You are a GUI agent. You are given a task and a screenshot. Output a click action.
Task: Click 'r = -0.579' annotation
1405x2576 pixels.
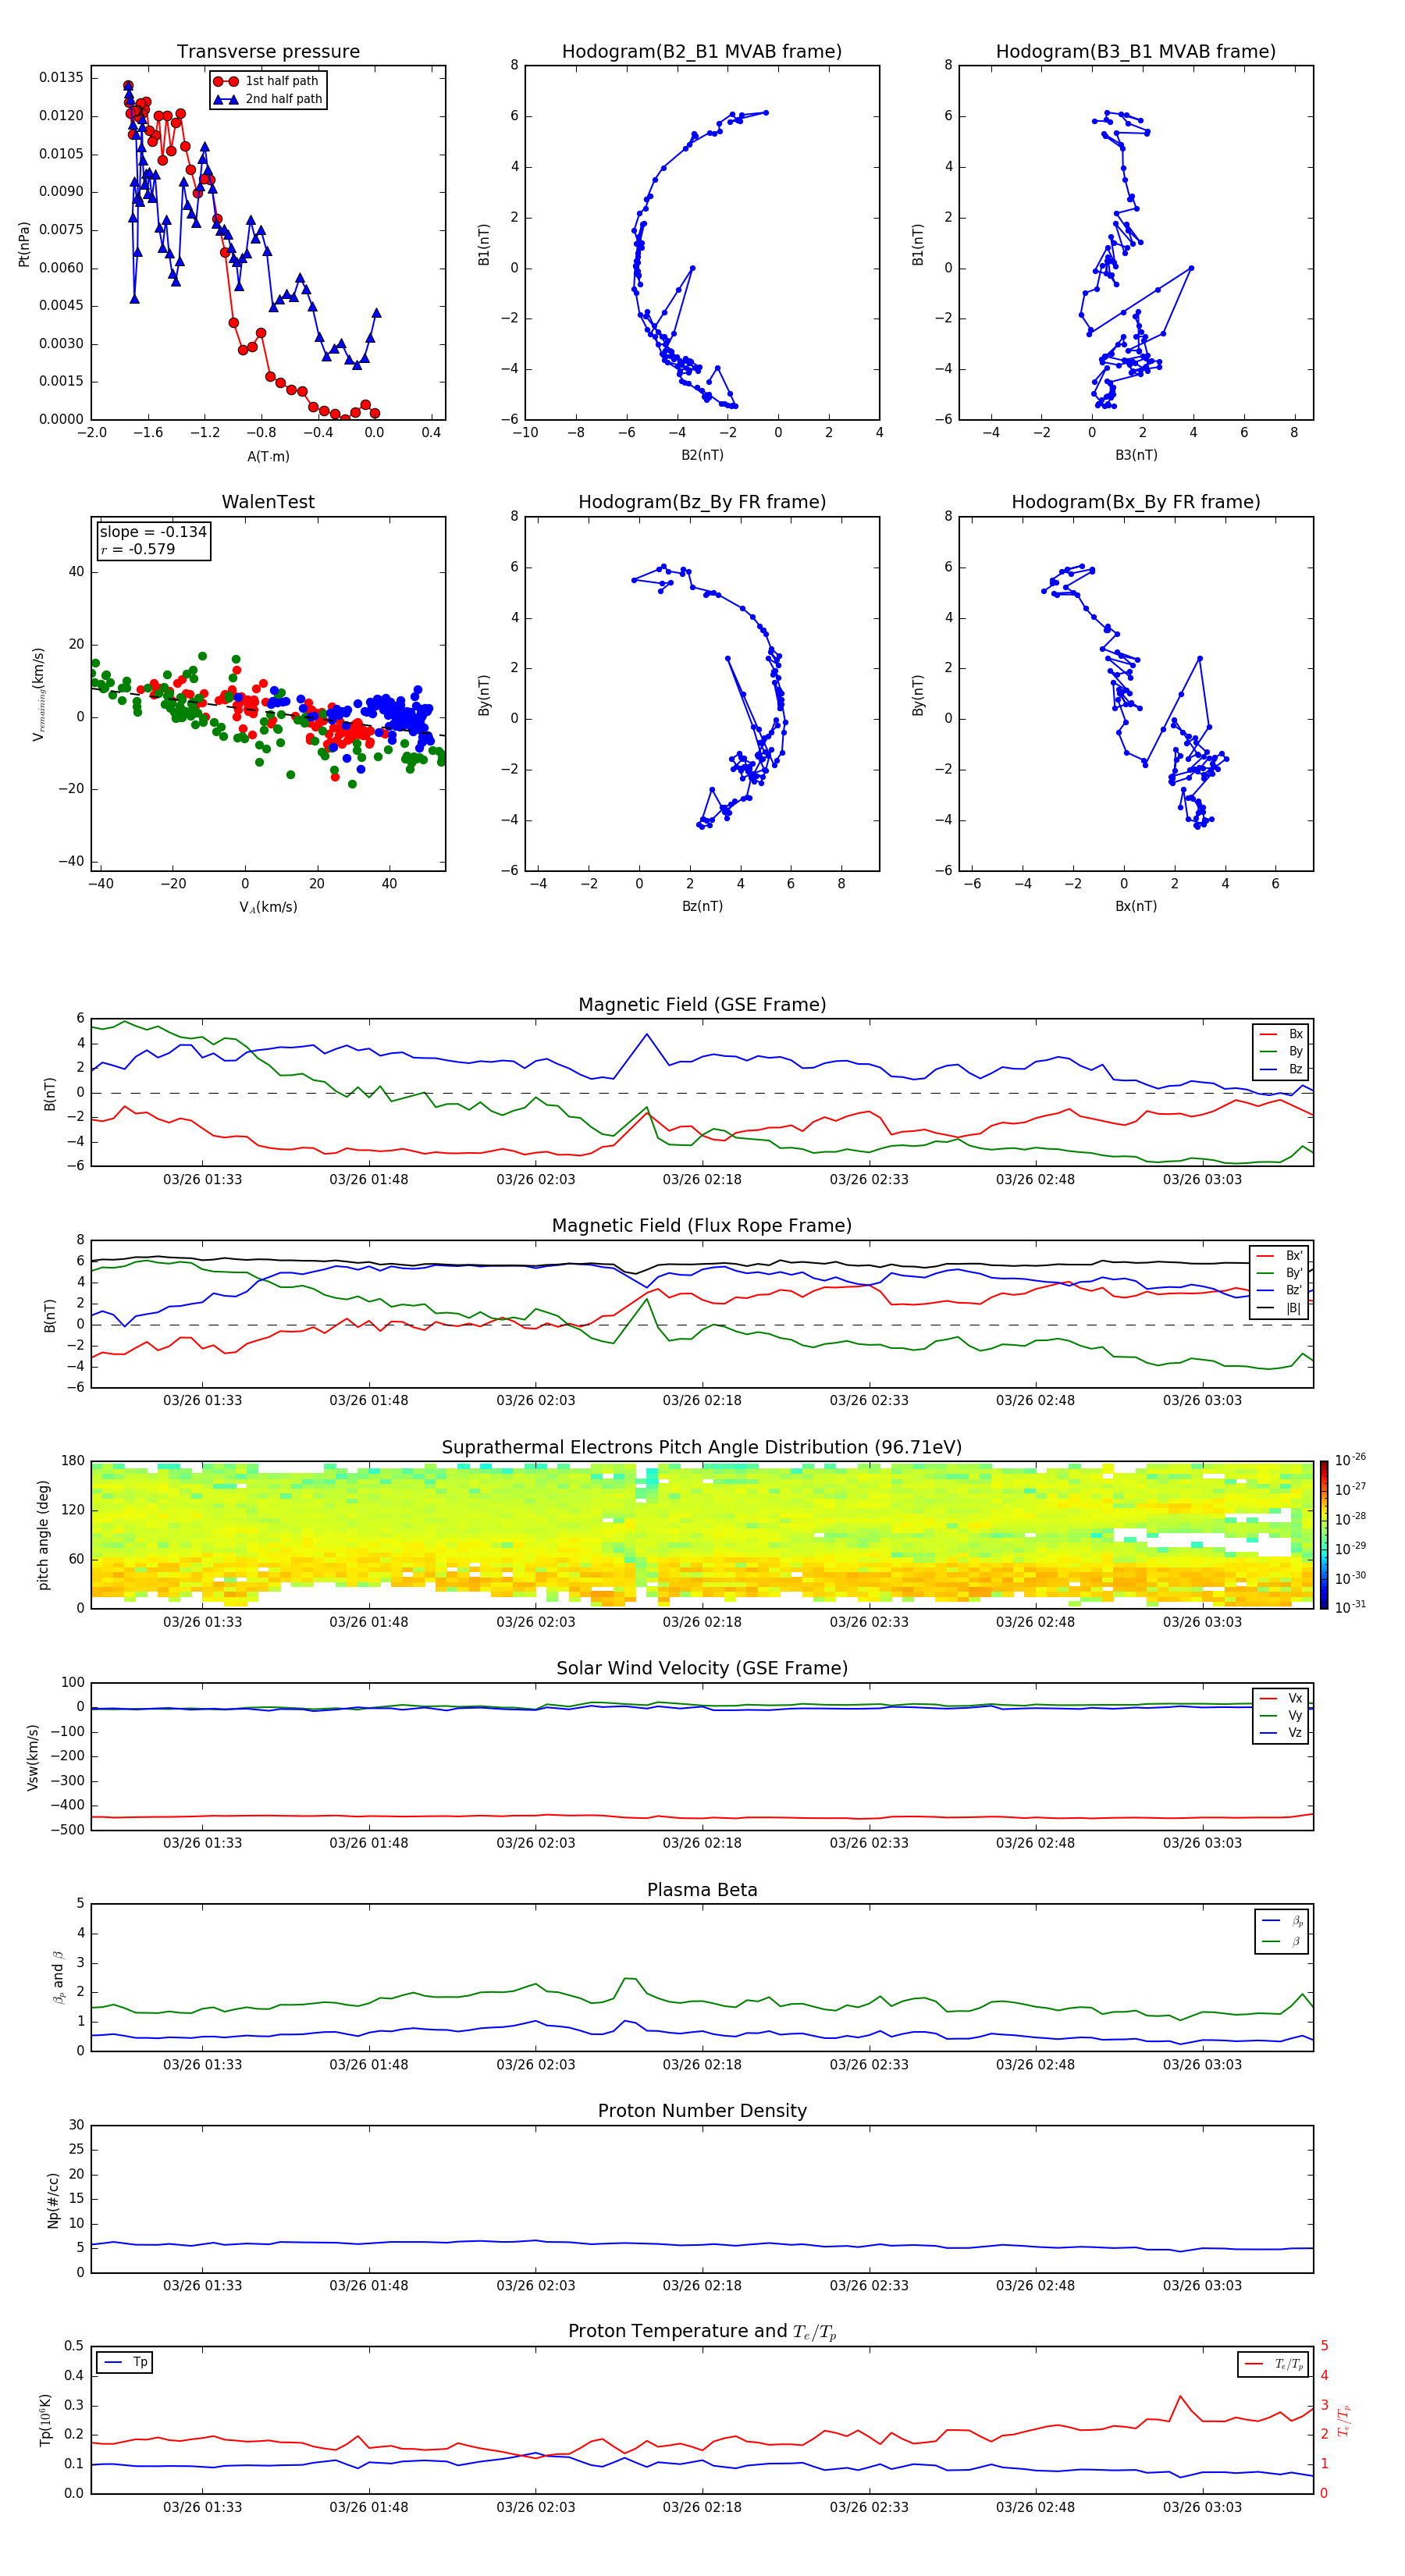click(137, 549)
